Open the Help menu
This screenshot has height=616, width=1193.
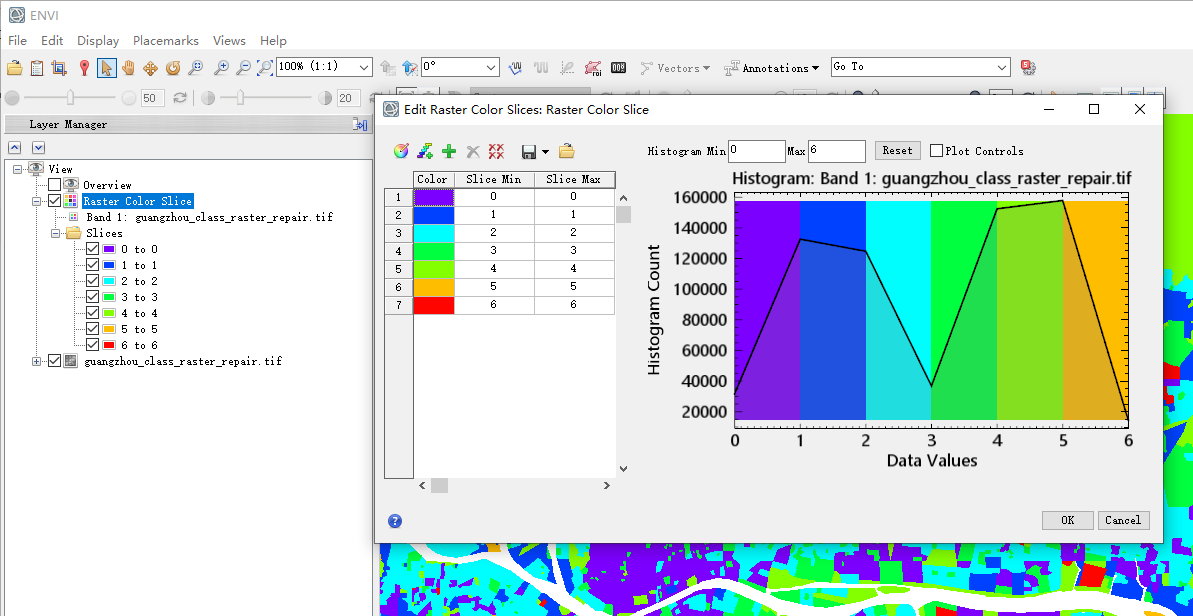[x=273, y=40]
